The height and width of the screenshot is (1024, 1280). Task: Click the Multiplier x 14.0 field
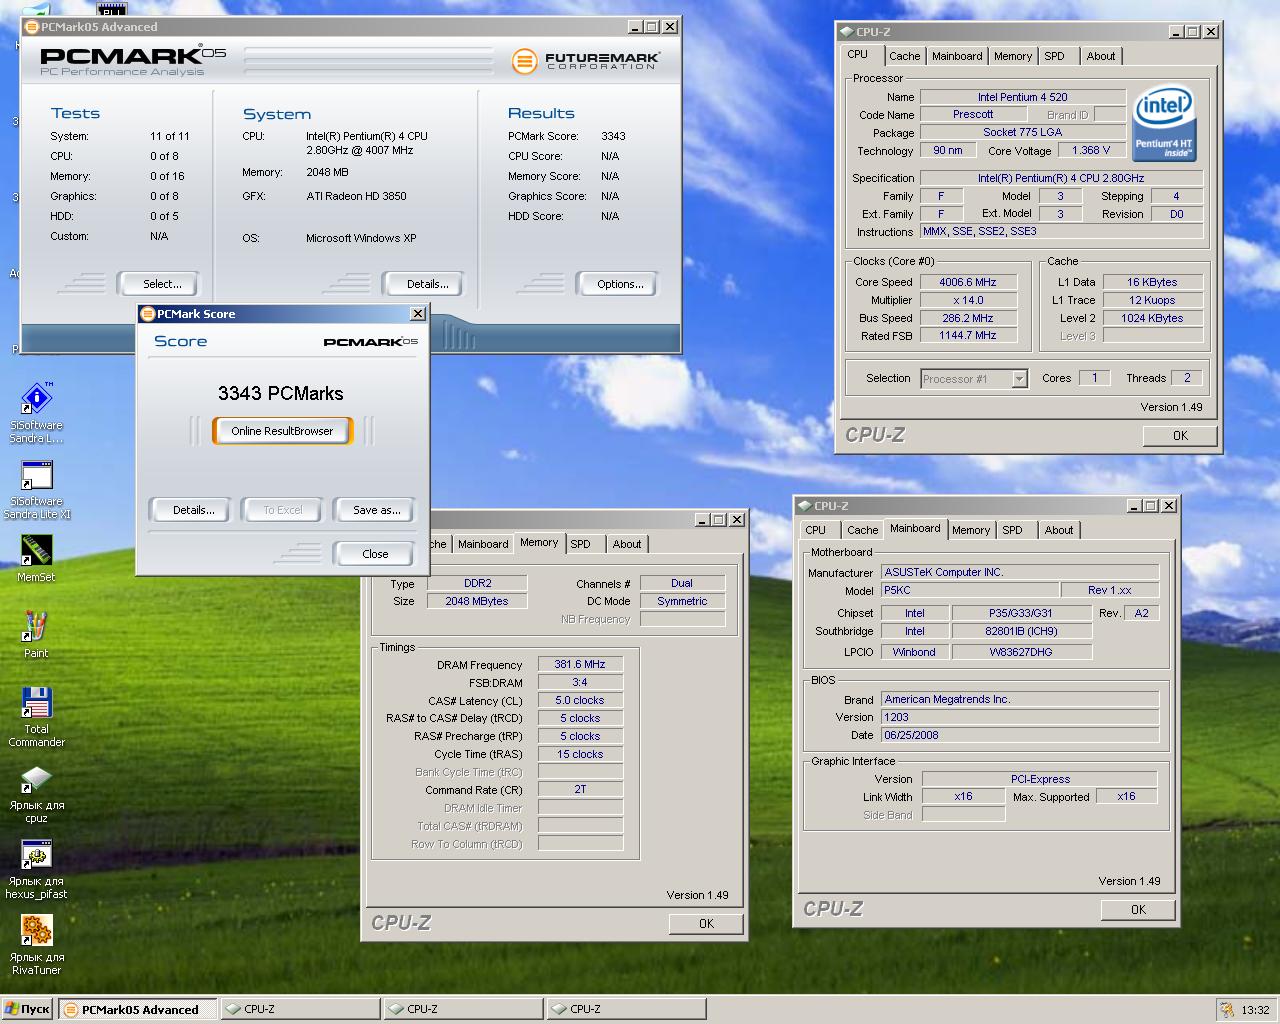968,300
